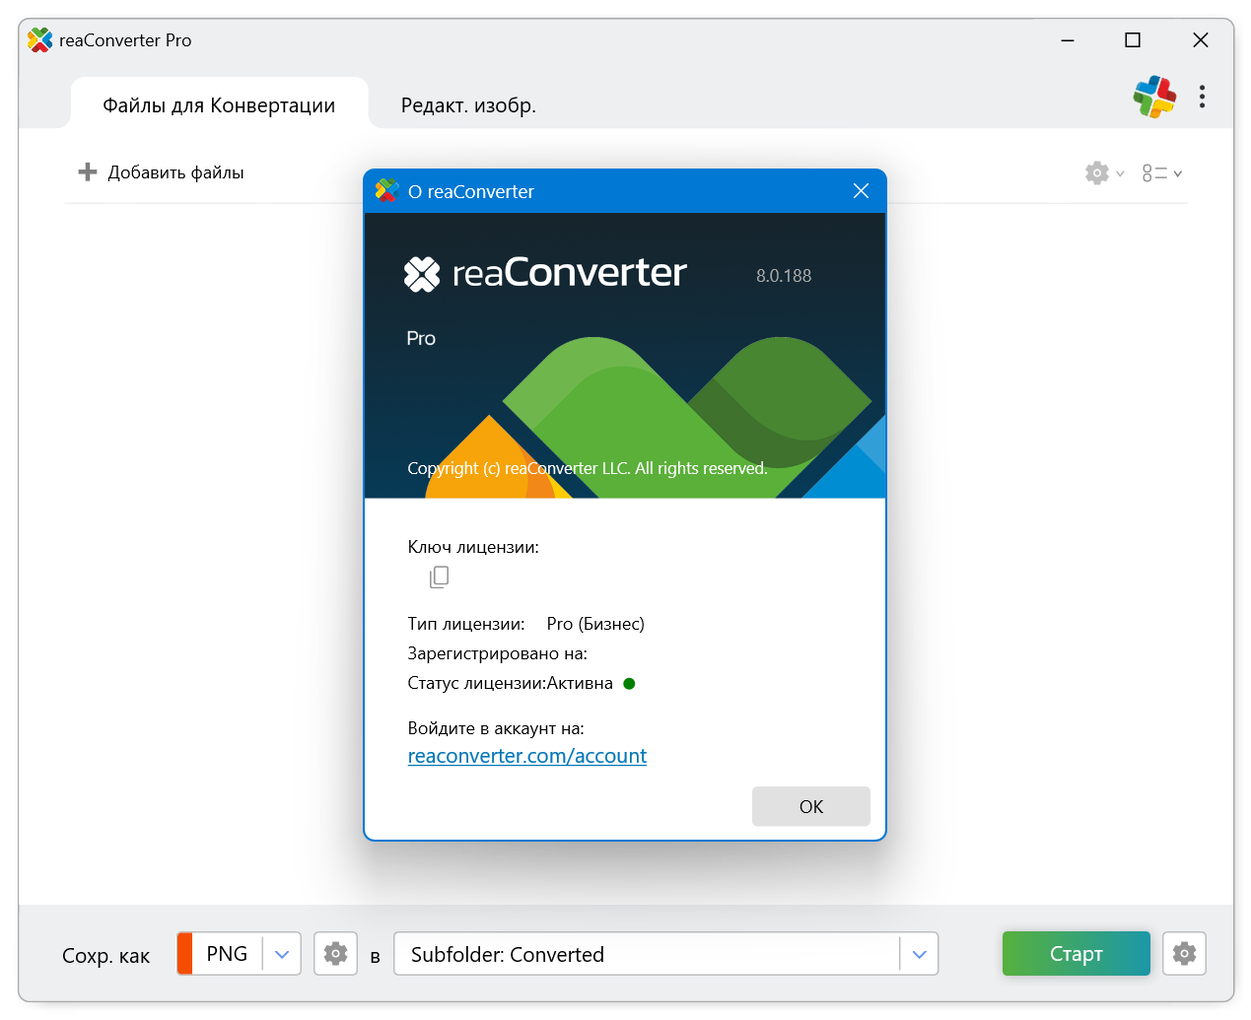Click the Сохр. как label
The height and width of the screenshot is (1020, 1251).
coord(106,956)
